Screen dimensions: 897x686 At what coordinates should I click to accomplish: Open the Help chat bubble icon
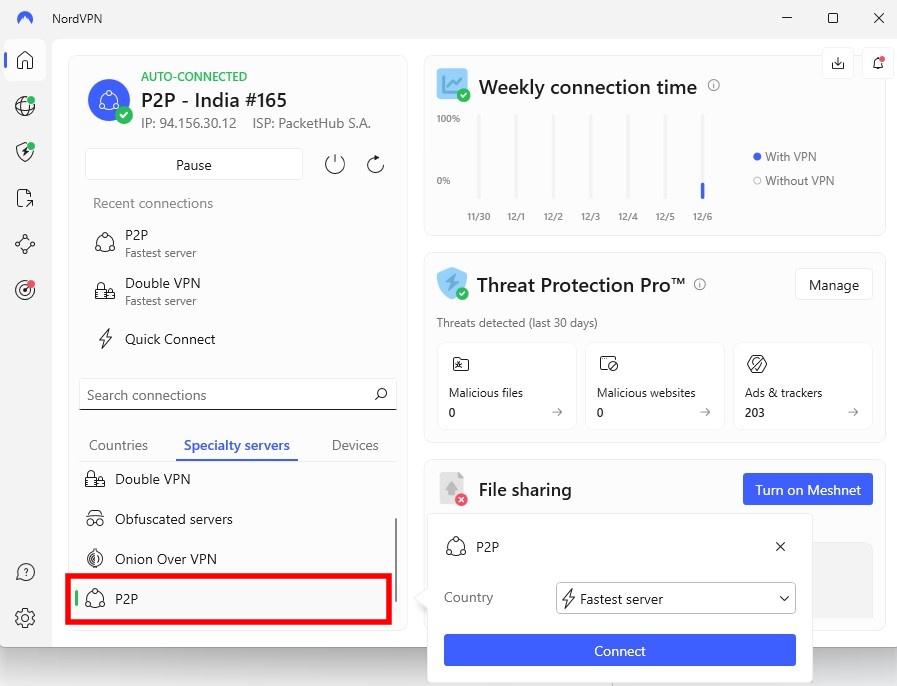pyautogui.click(x=25, y=572)
